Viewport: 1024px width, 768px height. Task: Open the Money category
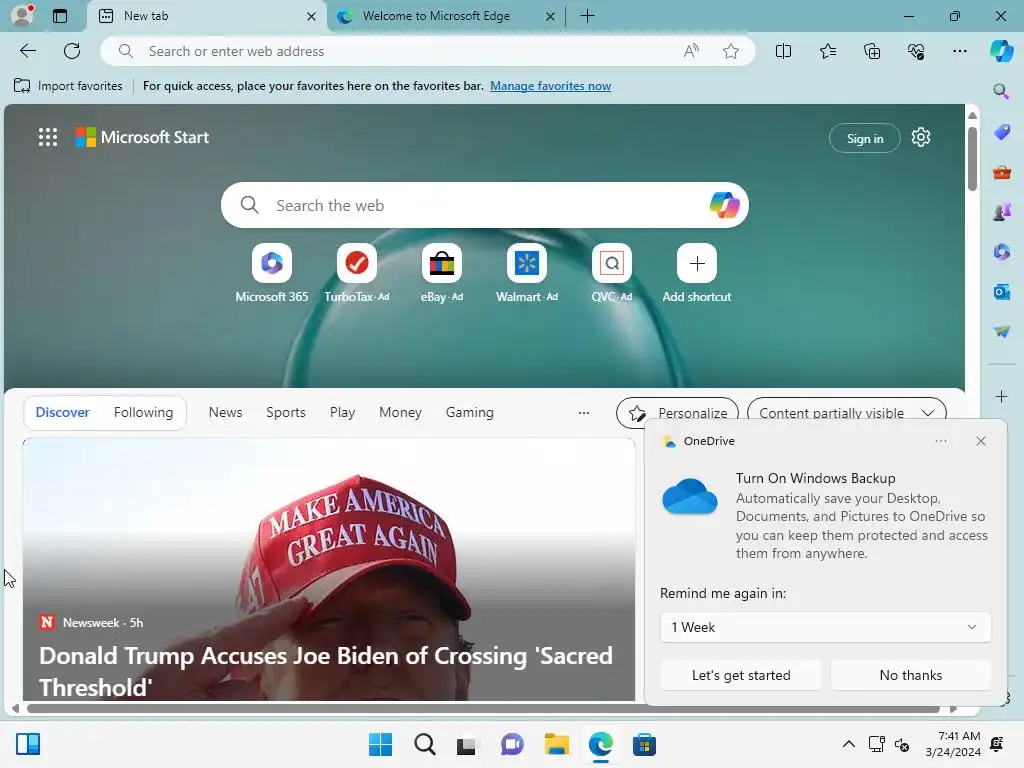[400, 412]
